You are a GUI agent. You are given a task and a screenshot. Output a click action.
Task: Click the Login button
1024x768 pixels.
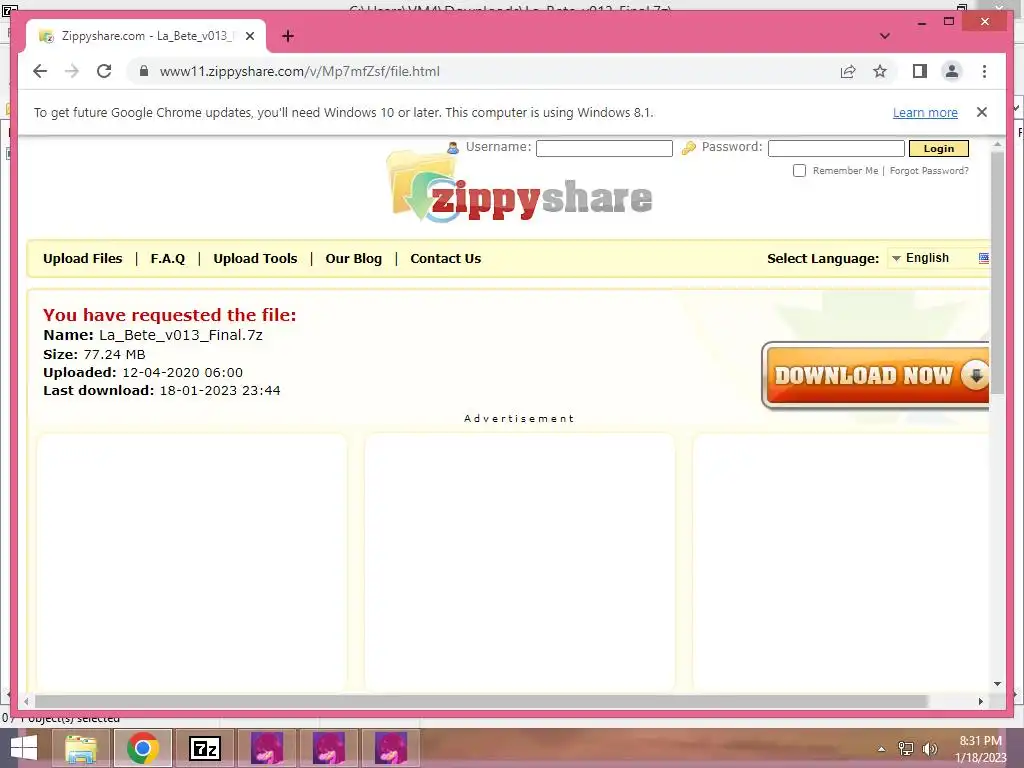click(938, 148)
